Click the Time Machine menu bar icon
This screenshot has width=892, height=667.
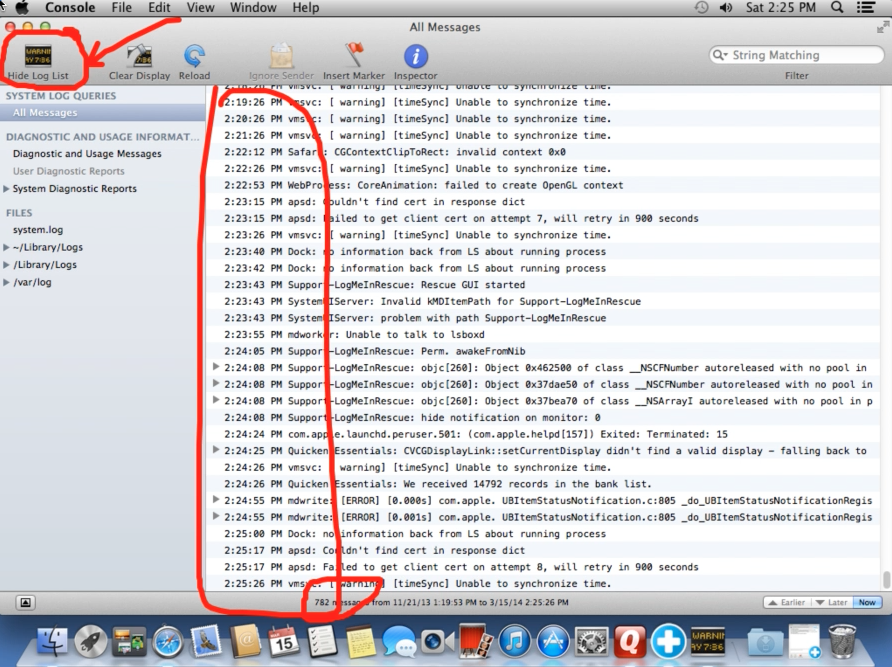(x=701, y=7)
